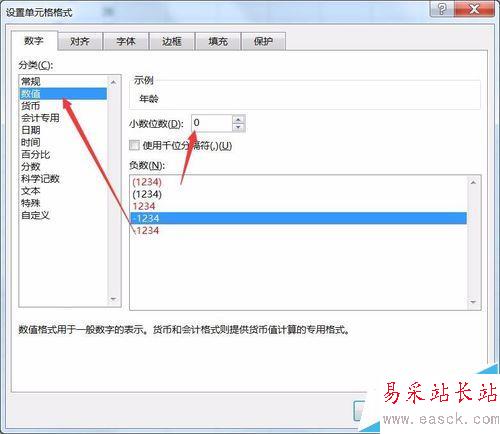This screenshot has height=434, width=500.
Task: Select red -1234 negative format
Action: (298, 230)
